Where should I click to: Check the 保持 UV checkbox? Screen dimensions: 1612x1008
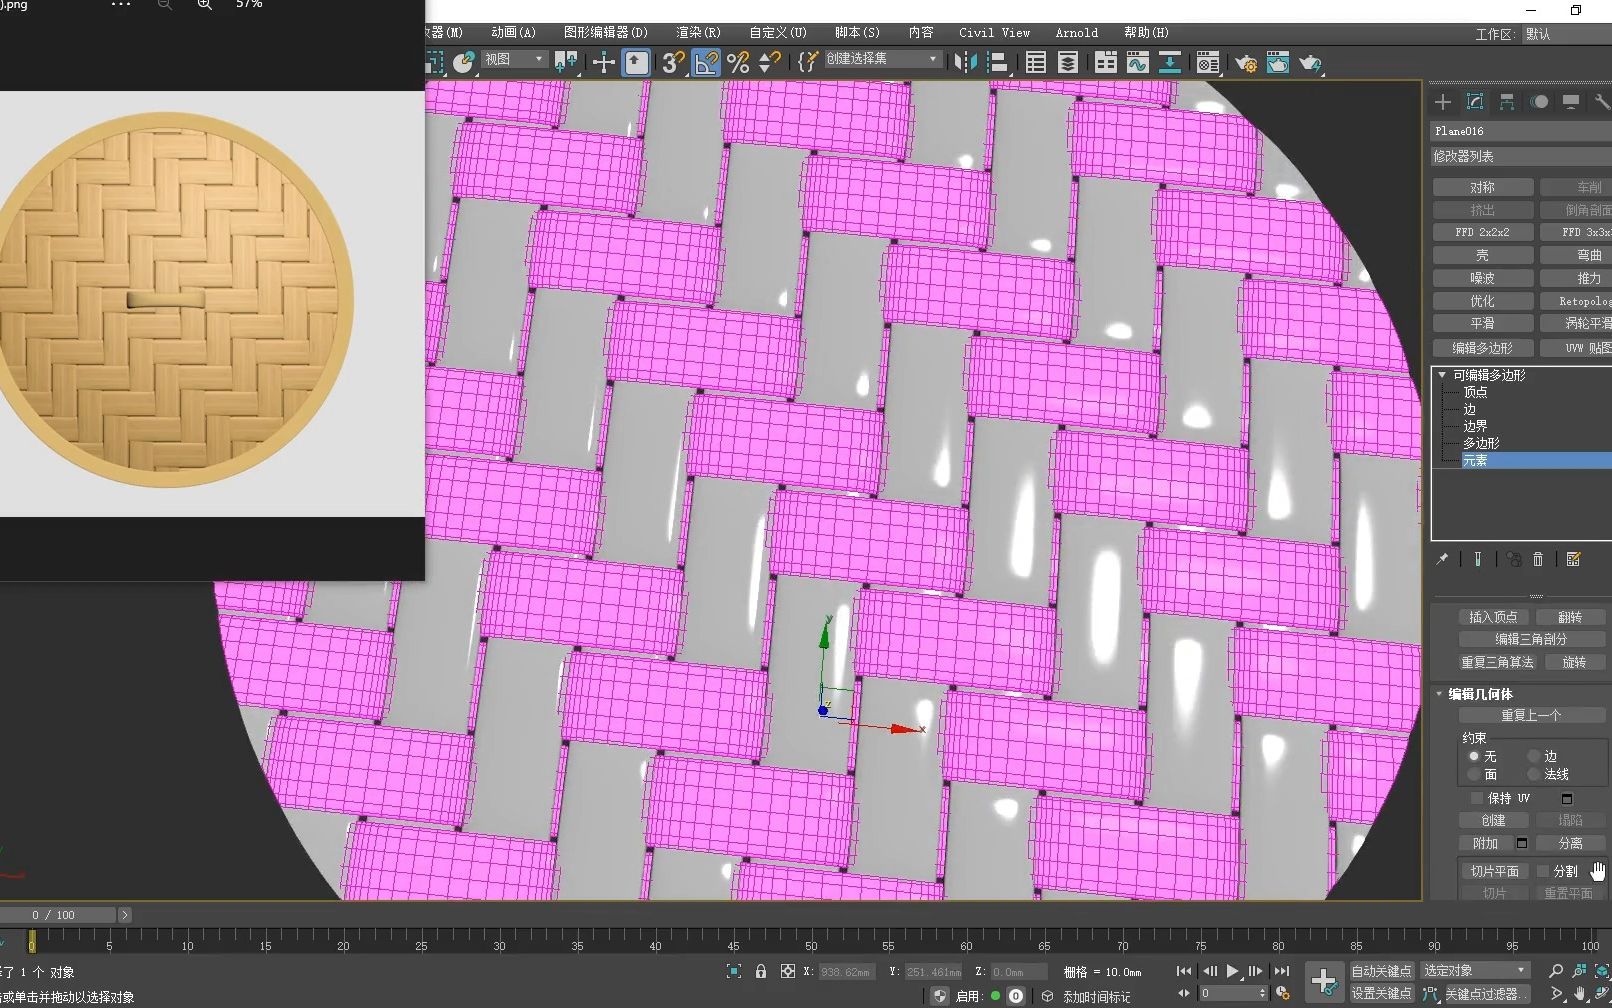click(x=1478, y=798)
